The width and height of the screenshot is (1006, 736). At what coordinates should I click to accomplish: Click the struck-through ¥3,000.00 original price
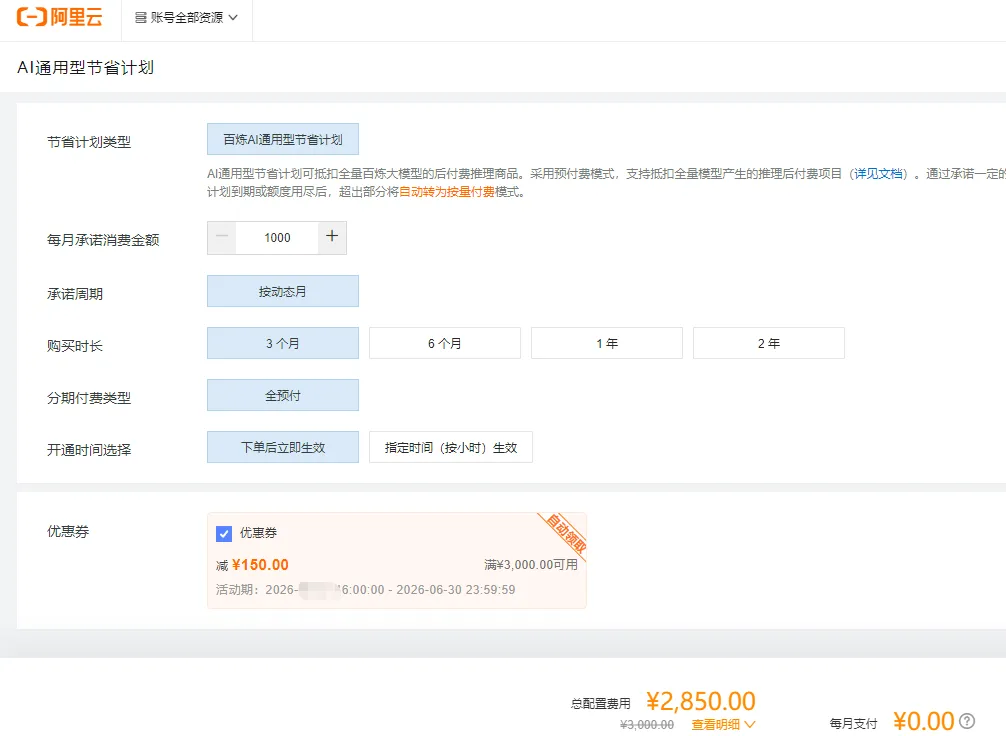(x=647, y=724)
